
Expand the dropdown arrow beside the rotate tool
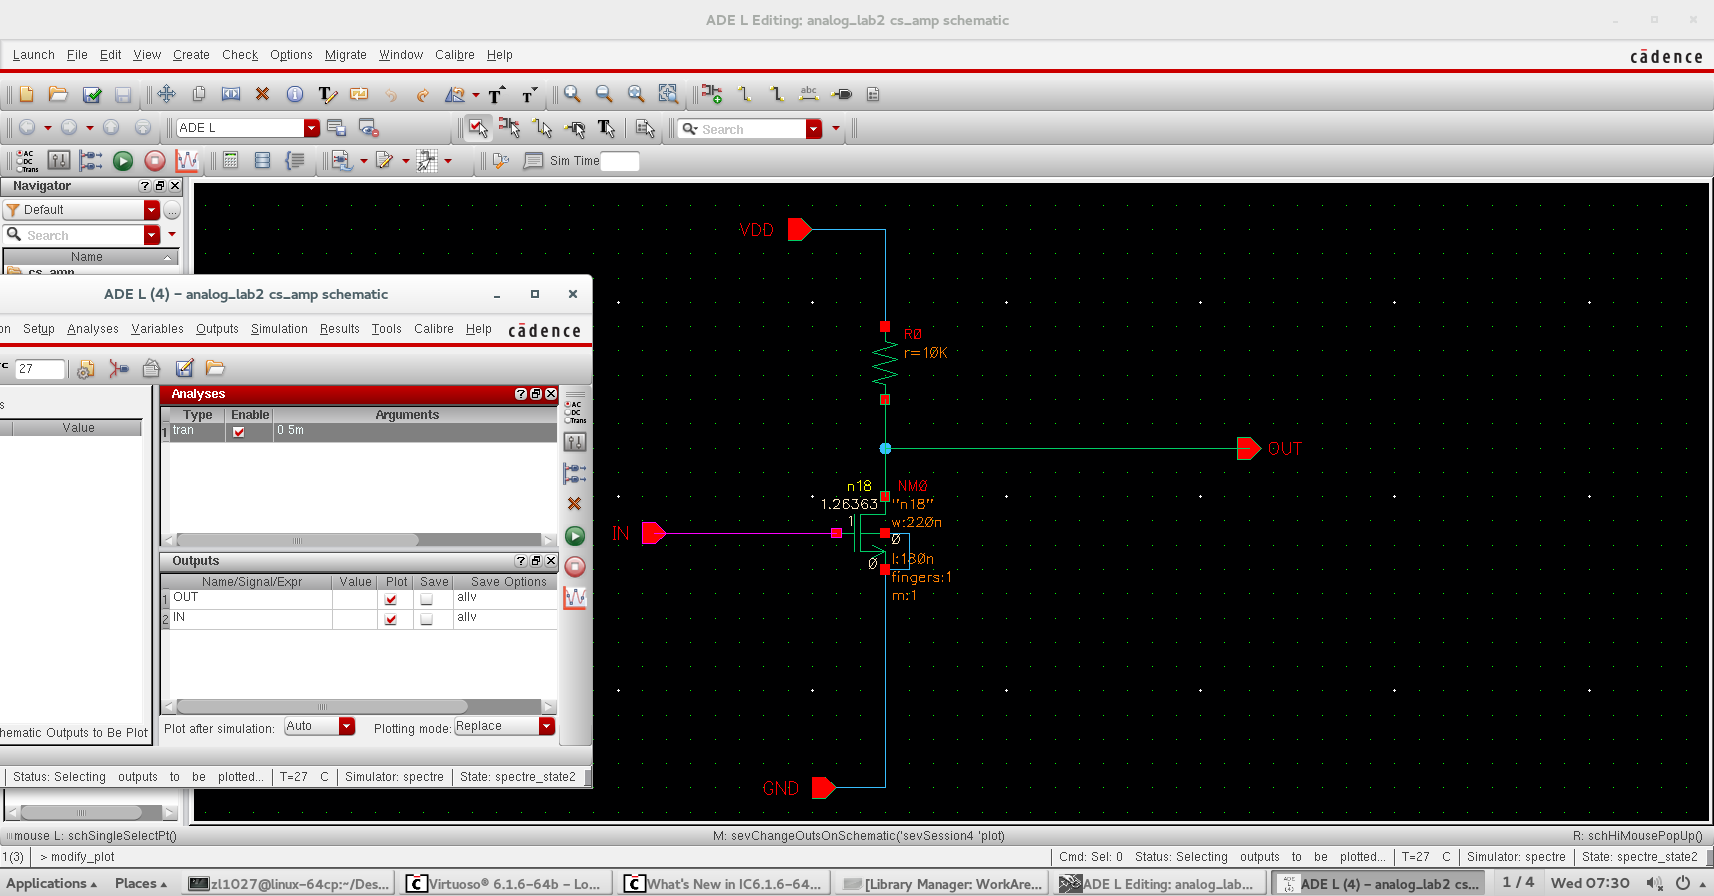[476, 95]
